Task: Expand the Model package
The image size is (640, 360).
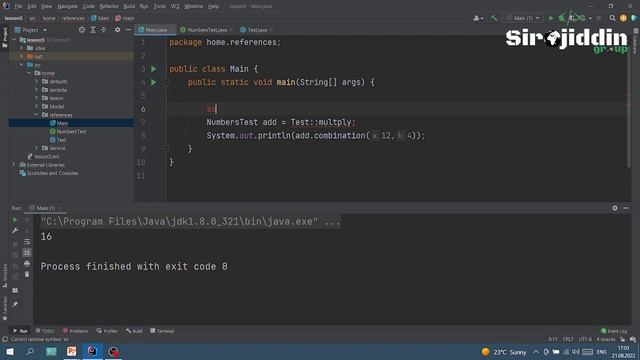Action: [x=36, y=107]
